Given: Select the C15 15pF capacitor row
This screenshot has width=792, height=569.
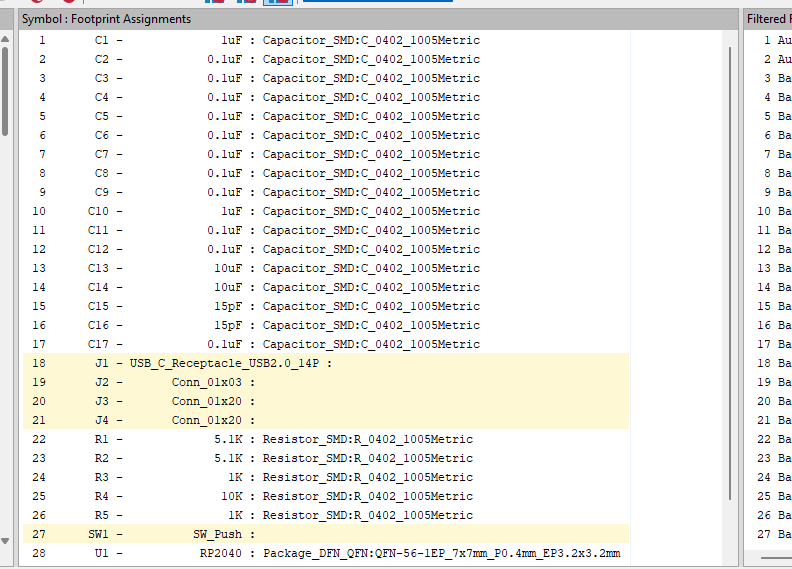Looking at the screenshot, I should [300, 306].
